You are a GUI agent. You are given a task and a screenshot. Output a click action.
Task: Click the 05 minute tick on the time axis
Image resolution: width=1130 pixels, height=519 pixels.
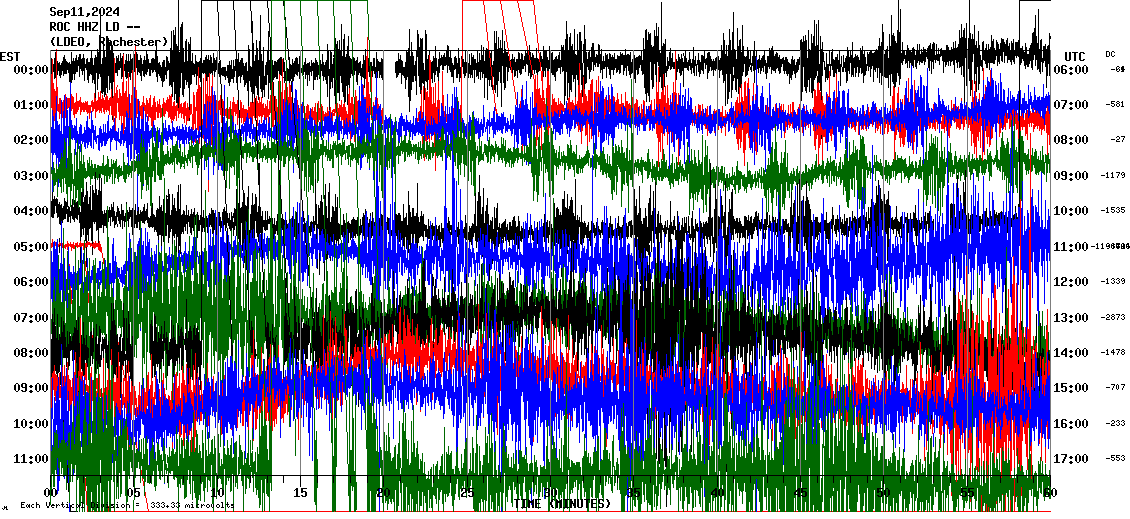pyautogui.click(x=134, y=493)
